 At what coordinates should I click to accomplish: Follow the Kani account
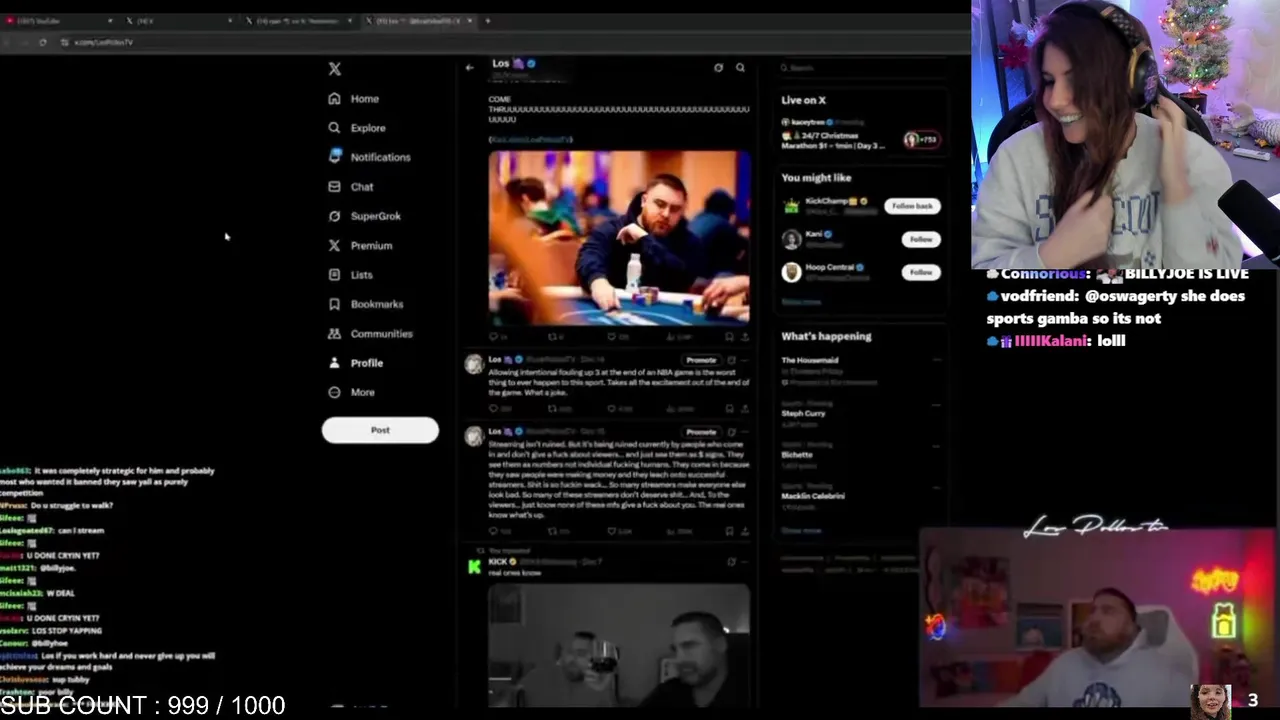point(921,239)
